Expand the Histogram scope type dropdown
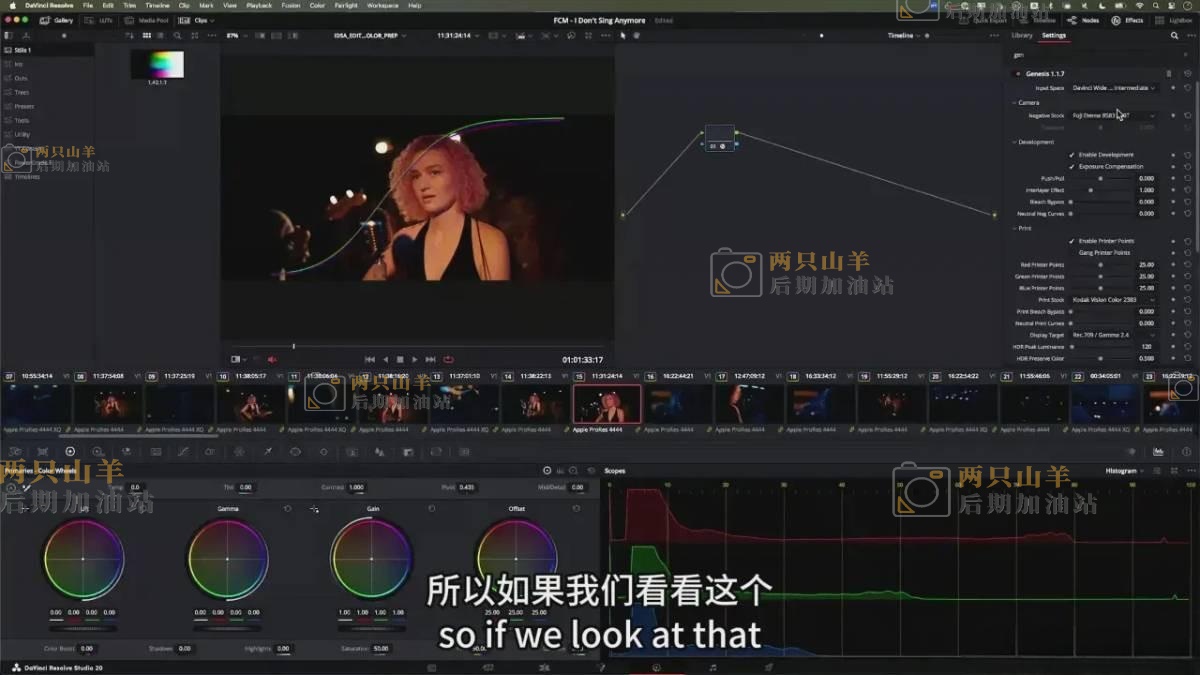 coord(1124,471)
